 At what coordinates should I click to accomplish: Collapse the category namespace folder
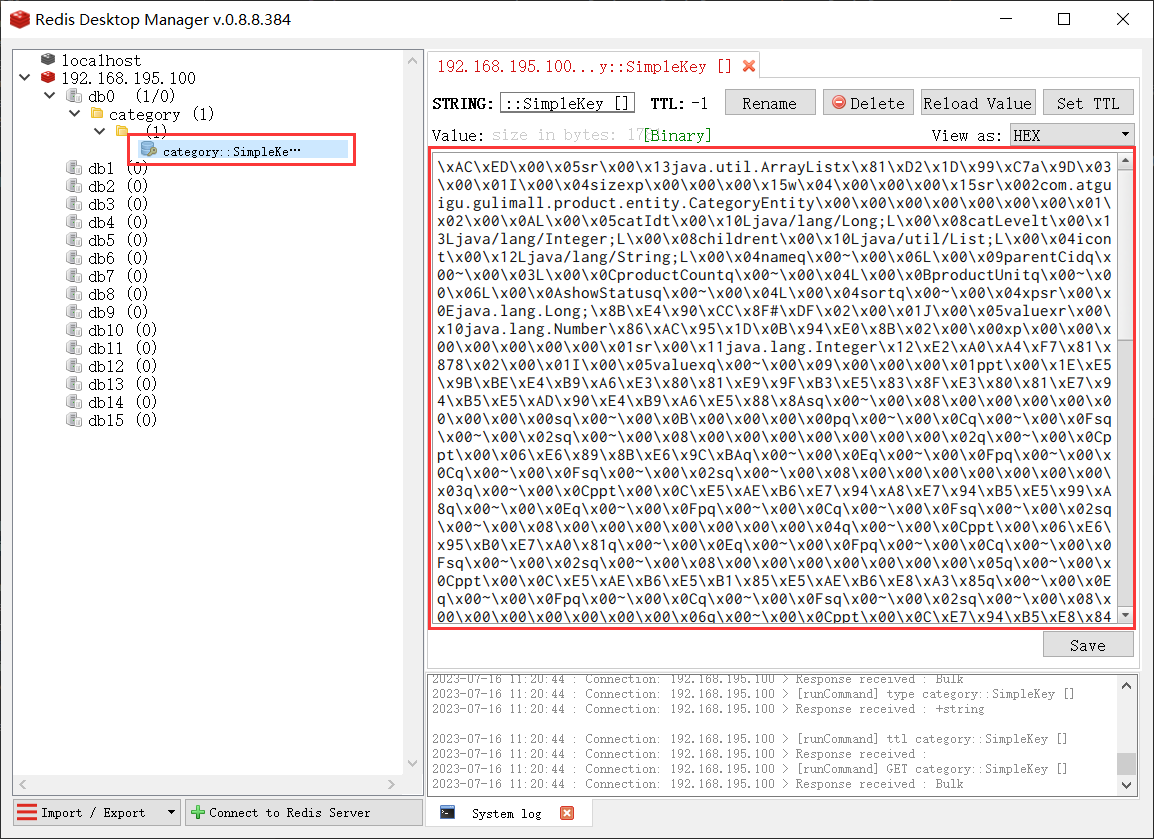point(74,114)
